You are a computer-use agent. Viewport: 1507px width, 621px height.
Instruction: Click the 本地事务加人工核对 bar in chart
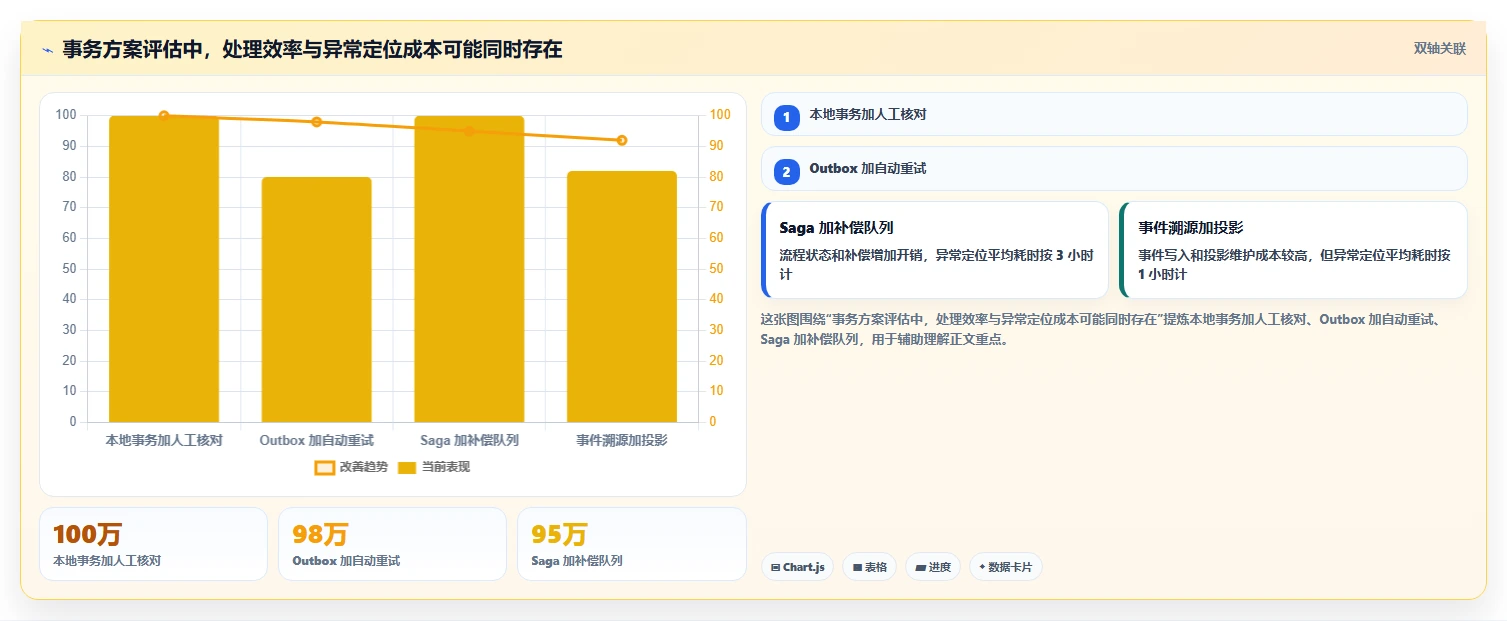tap(164, 269)
